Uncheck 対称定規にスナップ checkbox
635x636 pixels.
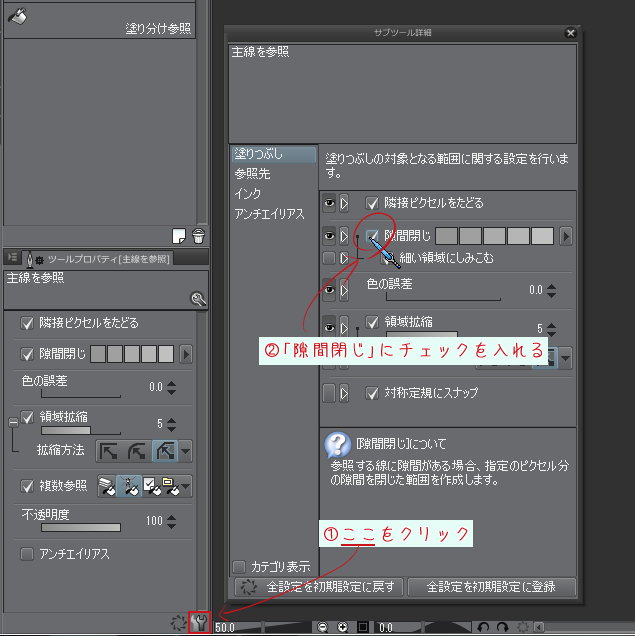click(x=373, y=393)
